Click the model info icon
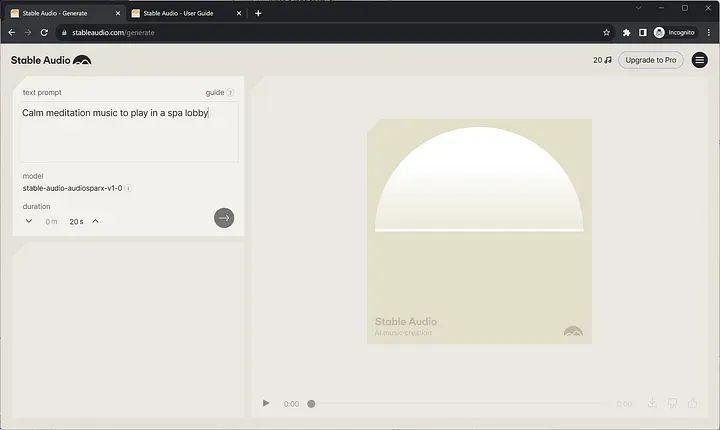 pos(128,188)
